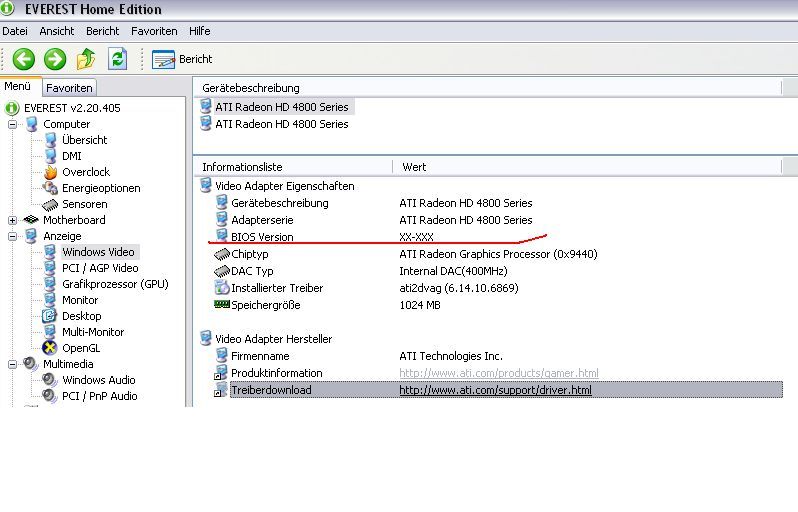Open the Ansicht menu
This screenshot has height=512, width=798.
(x=56, y=31)
